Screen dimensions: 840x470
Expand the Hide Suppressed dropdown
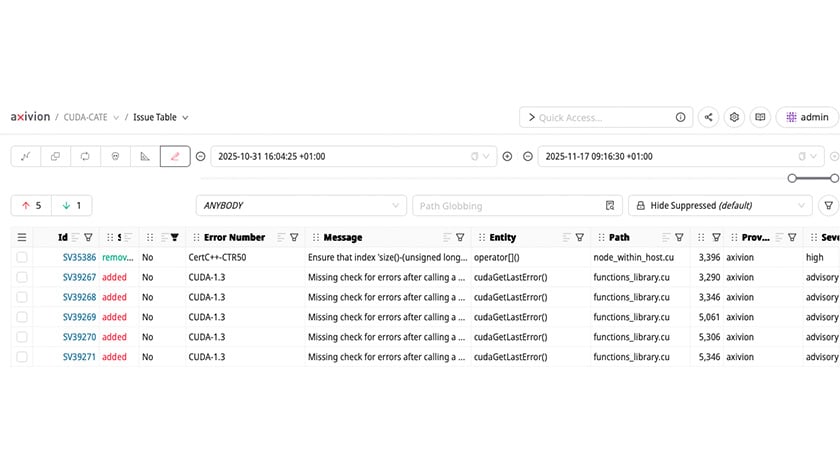[718, 205]
